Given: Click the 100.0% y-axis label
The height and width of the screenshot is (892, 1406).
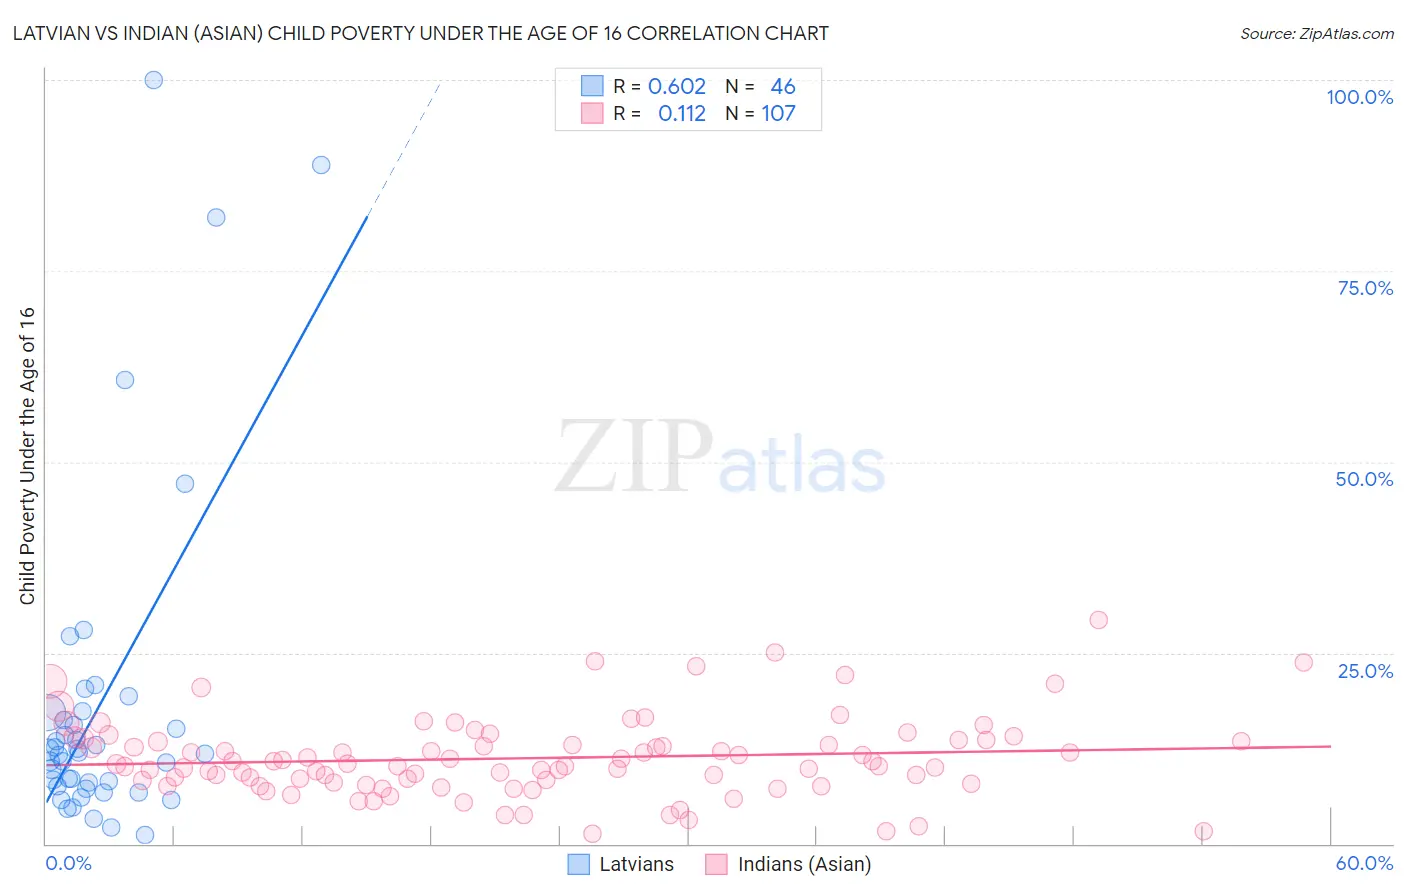Looking at the screenshot, I should pyautogui.click(x=1359, y=97).
